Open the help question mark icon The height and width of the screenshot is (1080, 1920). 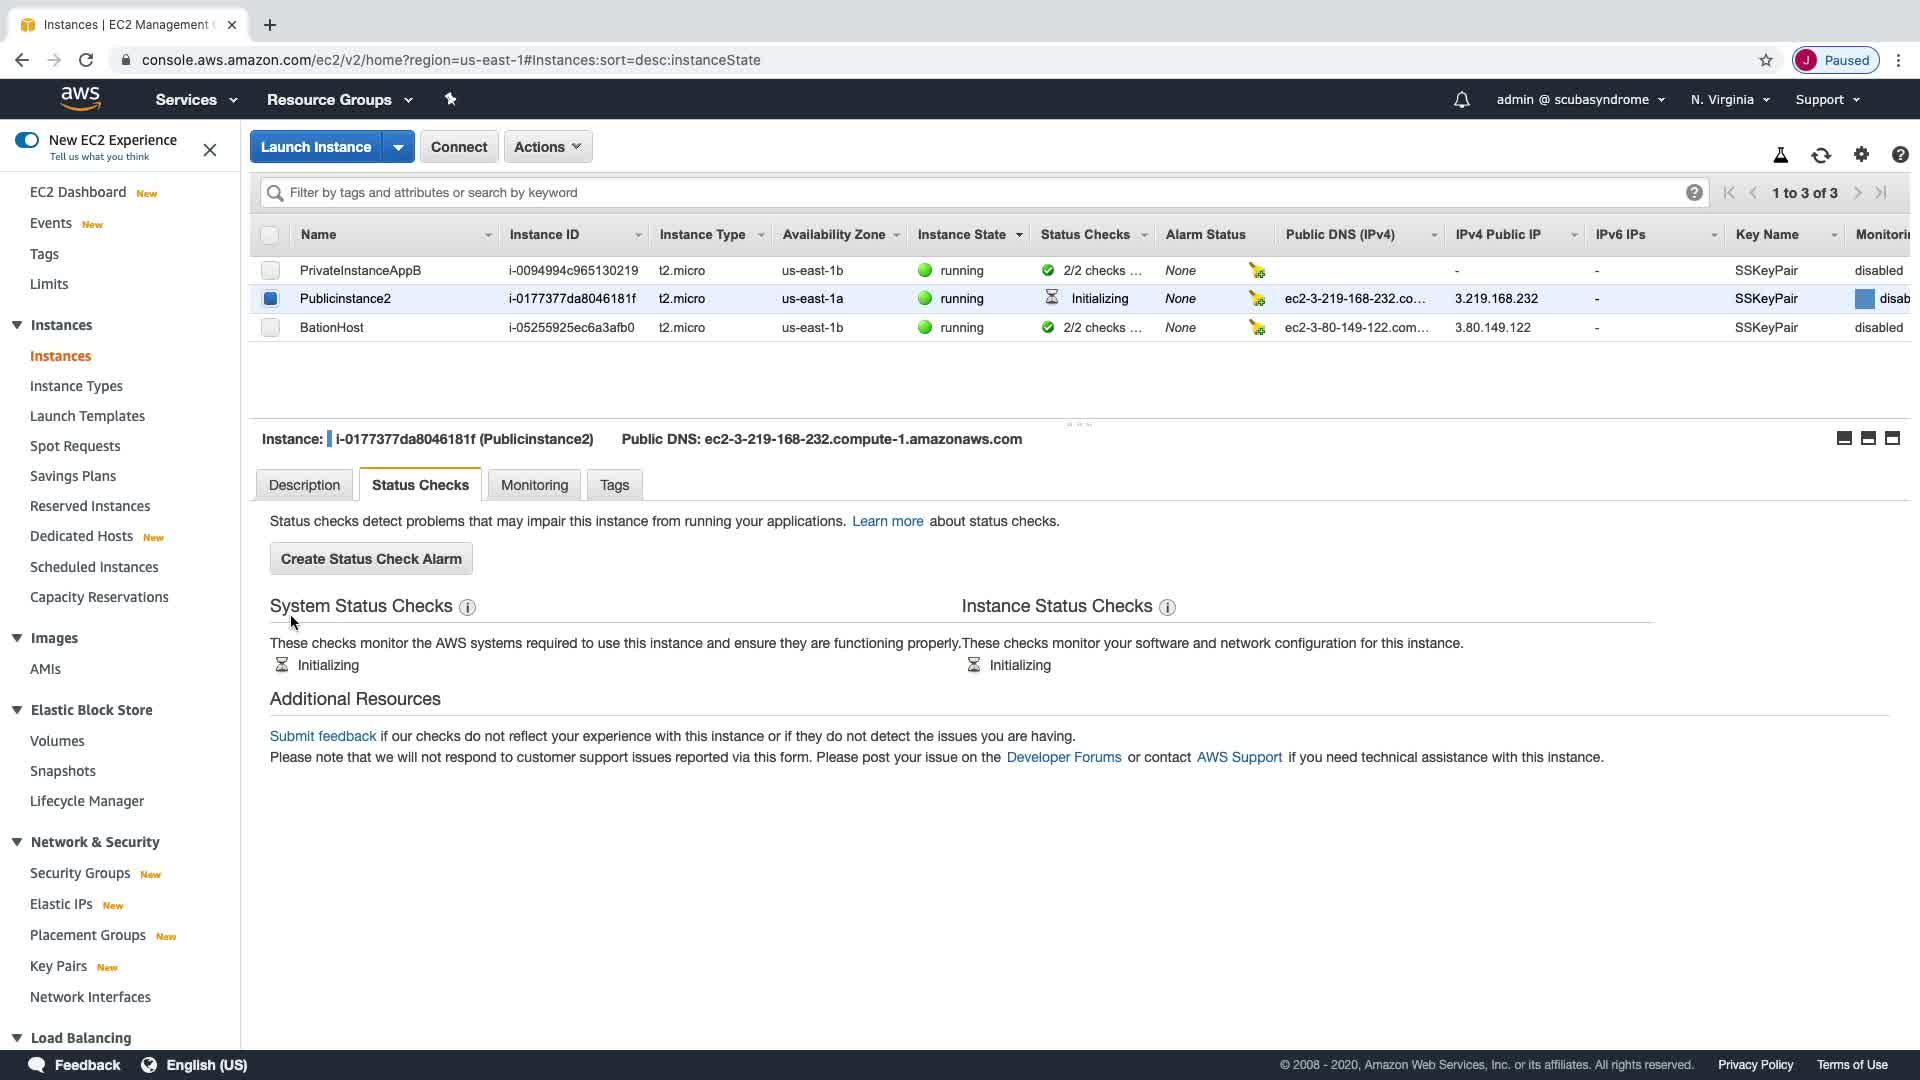coord(1900,155)
